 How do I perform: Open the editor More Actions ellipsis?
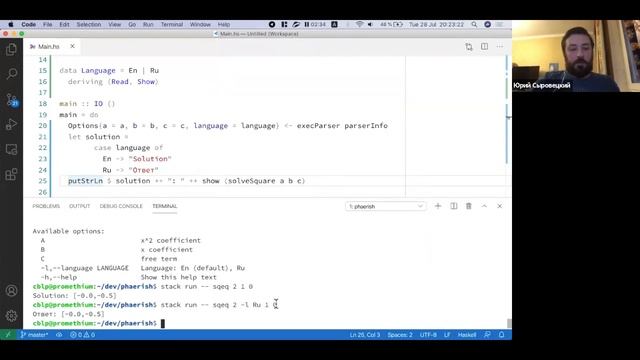[500, 47]
